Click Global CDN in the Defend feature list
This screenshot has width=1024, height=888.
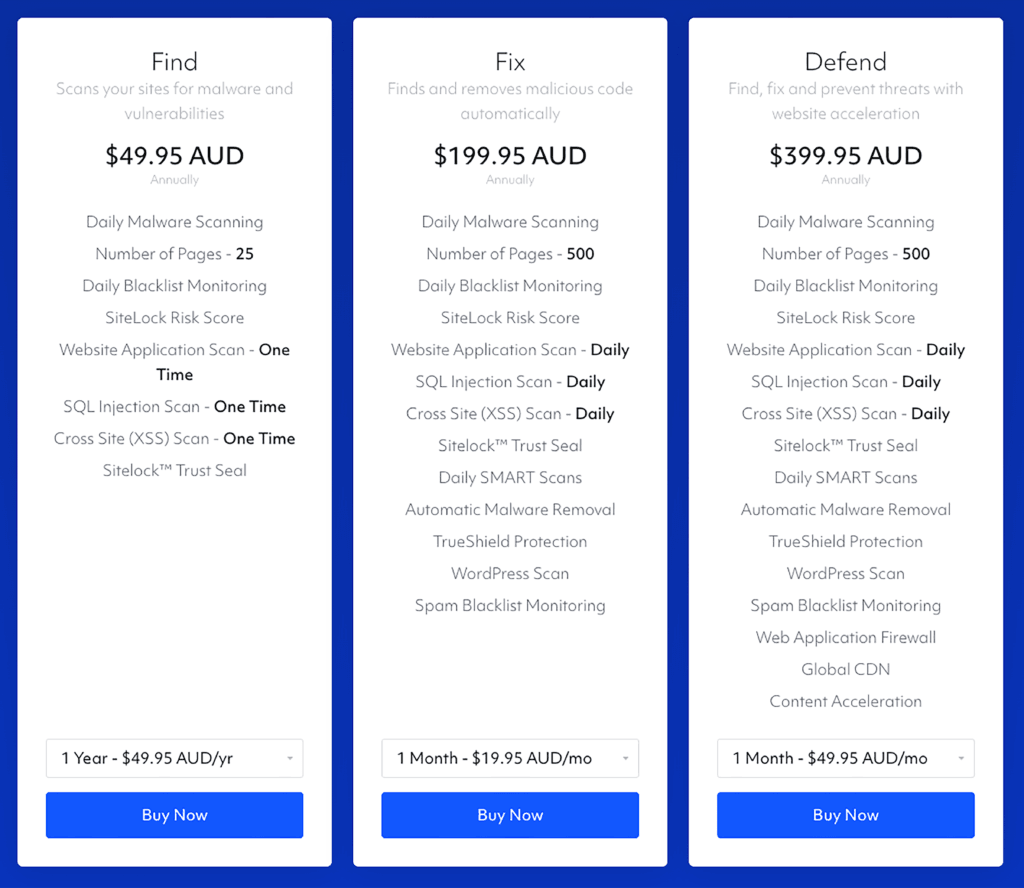pyautogui.click(x=845, y=669)
